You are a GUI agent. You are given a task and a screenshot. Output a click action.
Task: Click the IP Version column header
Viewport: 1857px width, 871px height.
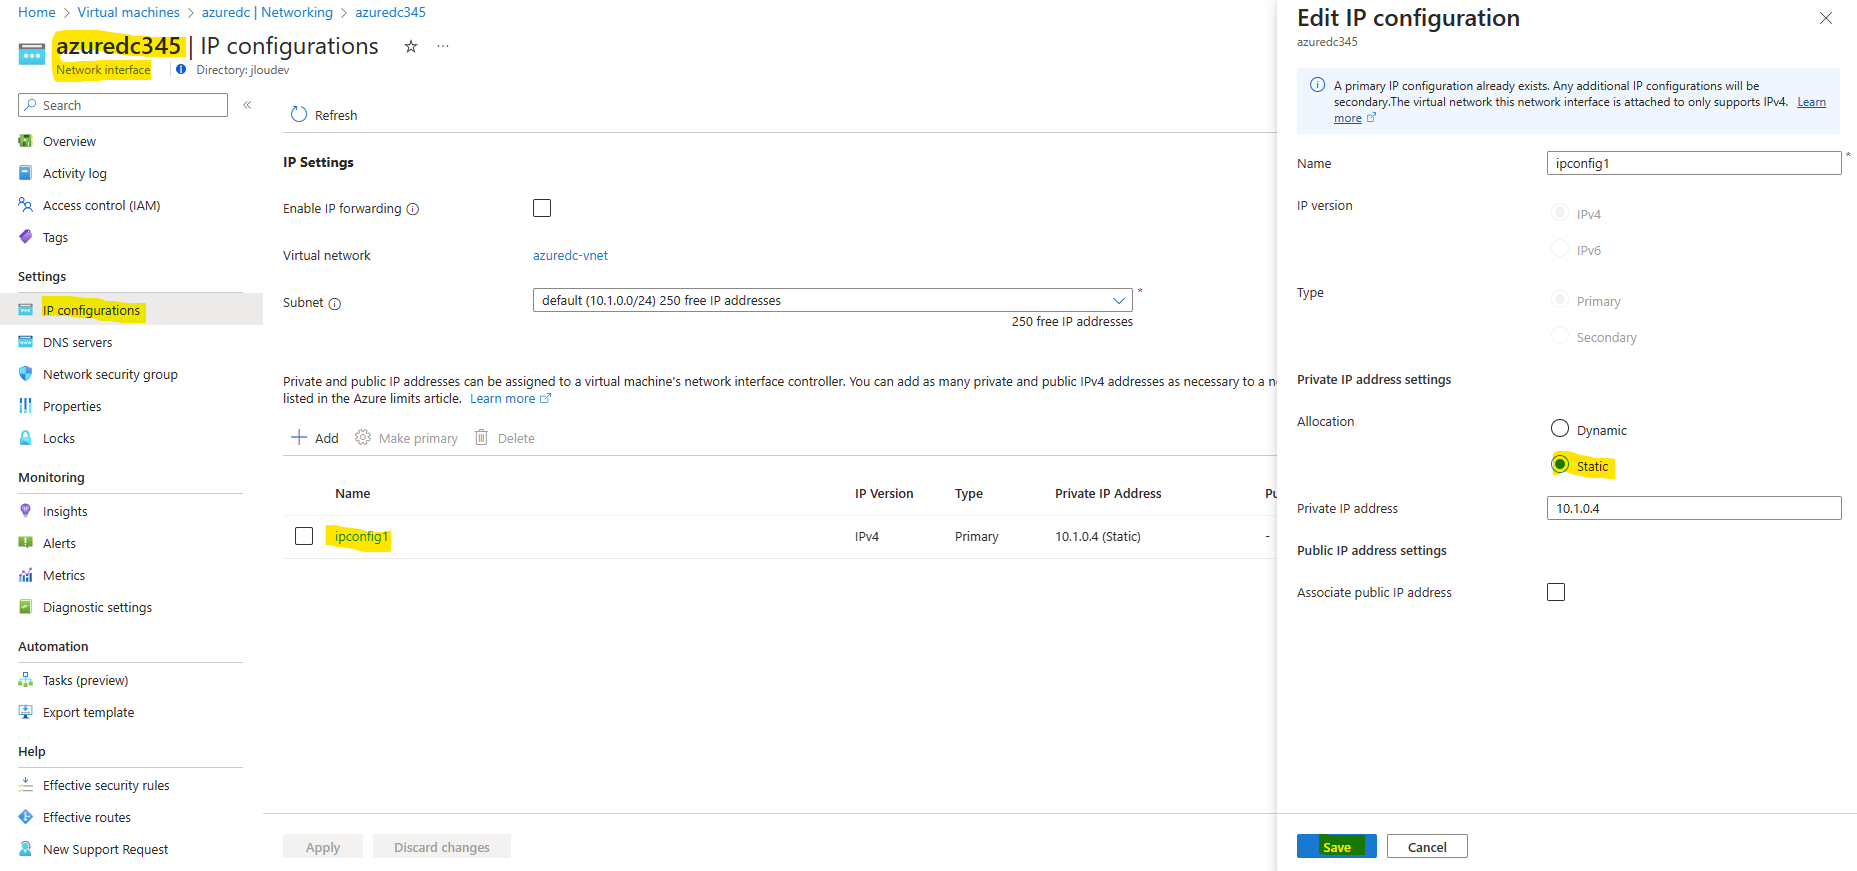[x=884, y=493]
